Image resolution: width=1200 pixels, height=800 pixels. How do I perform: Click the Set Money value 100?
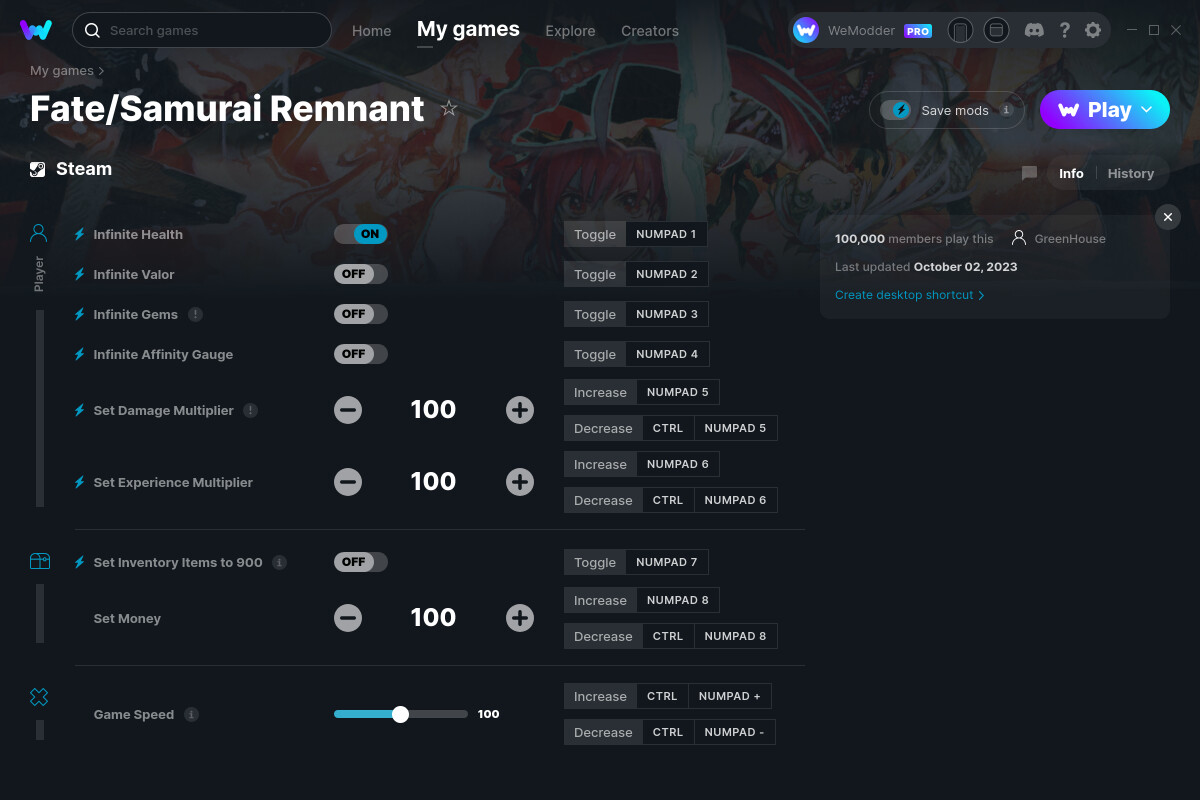(x=433, y=618)
